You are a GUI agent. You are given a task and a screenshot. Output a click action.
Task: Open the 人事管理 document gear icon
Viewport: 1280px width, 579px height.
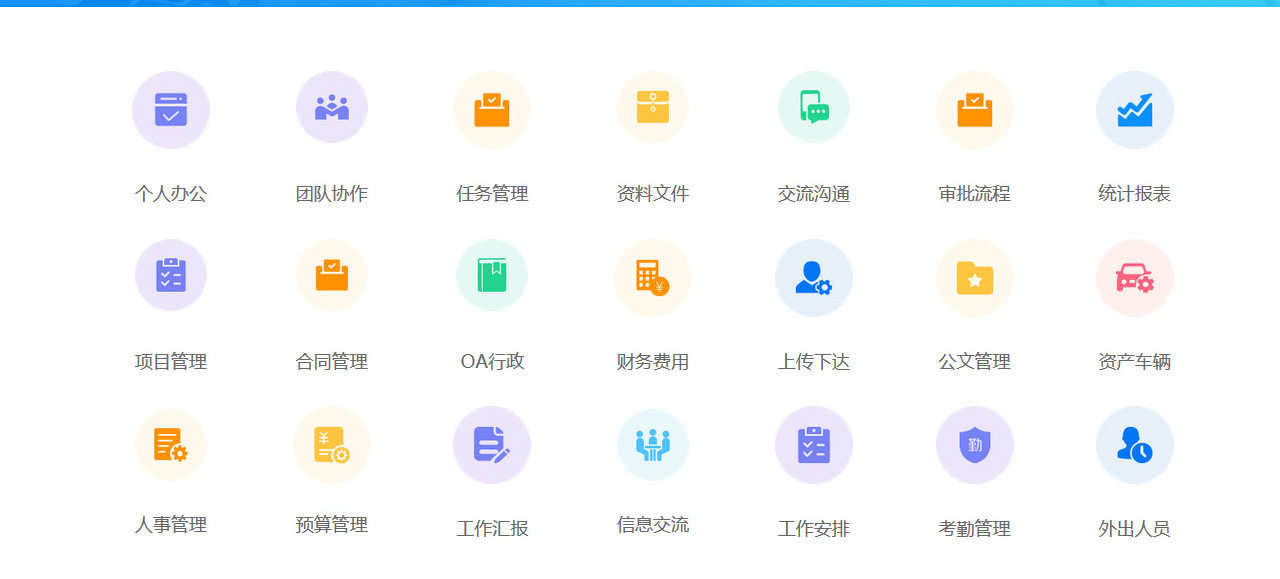tap(171, 445)
